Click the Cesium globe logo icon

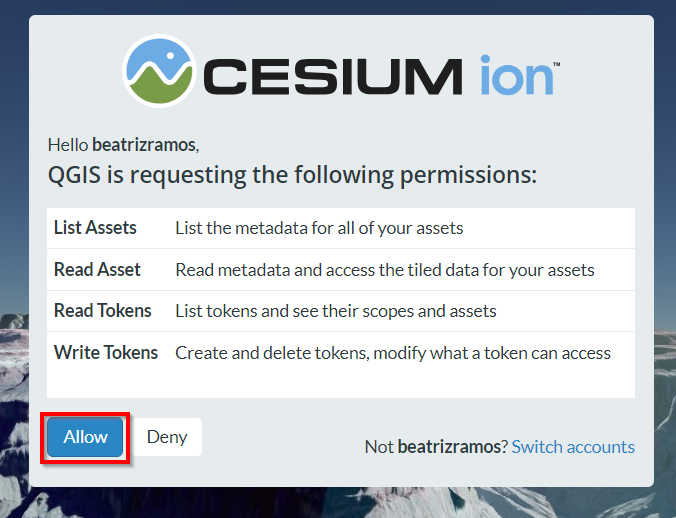pos(160,71)
